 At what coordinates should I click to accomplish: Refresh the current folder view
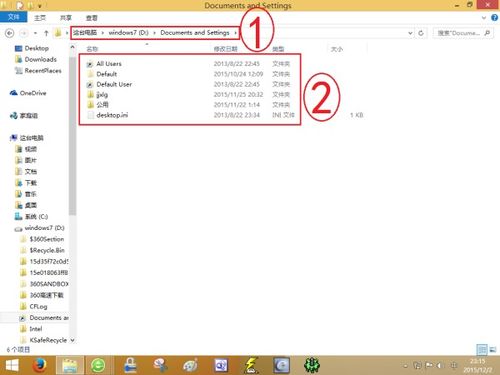[421, 33]
